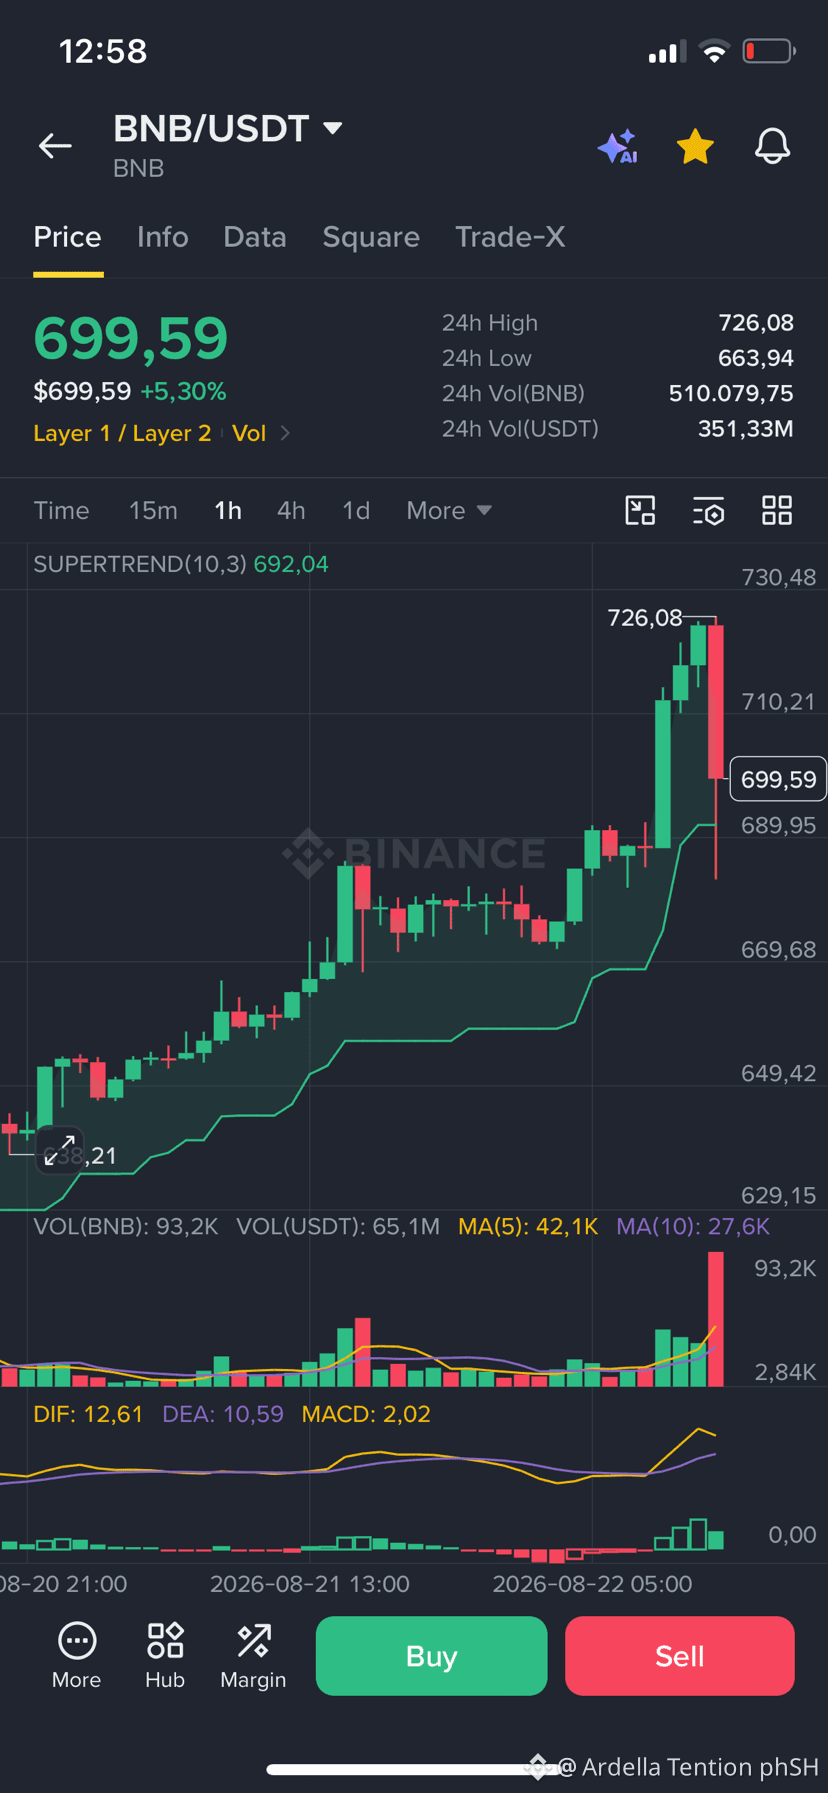Switch to the Price tab
This screenshot has height=1793, width=828.
68,237
